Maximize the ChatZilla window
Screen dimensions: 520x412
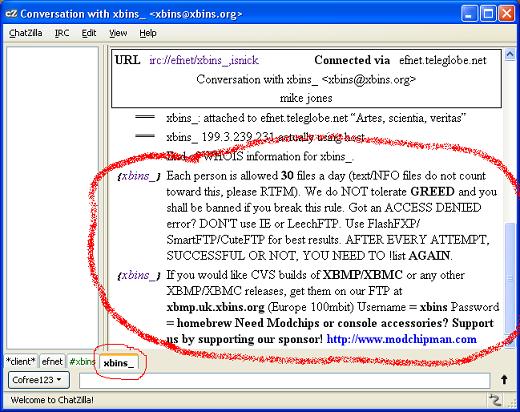click(x=488, y=14)
